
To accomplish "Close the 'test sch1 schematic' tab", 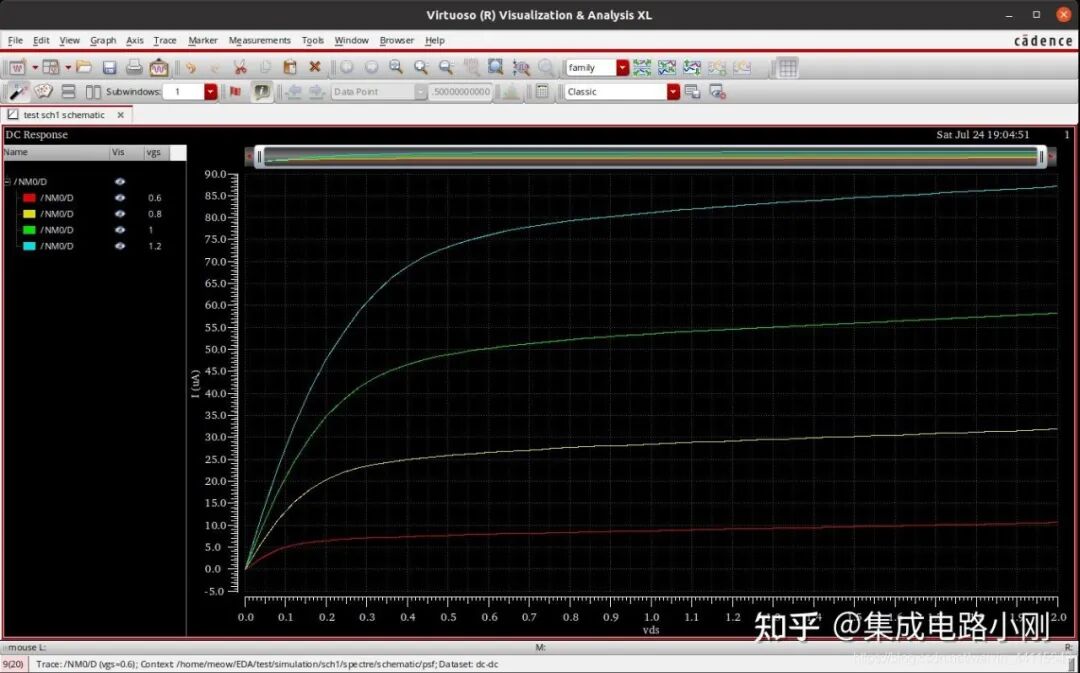I will click(x=121, y=115).
